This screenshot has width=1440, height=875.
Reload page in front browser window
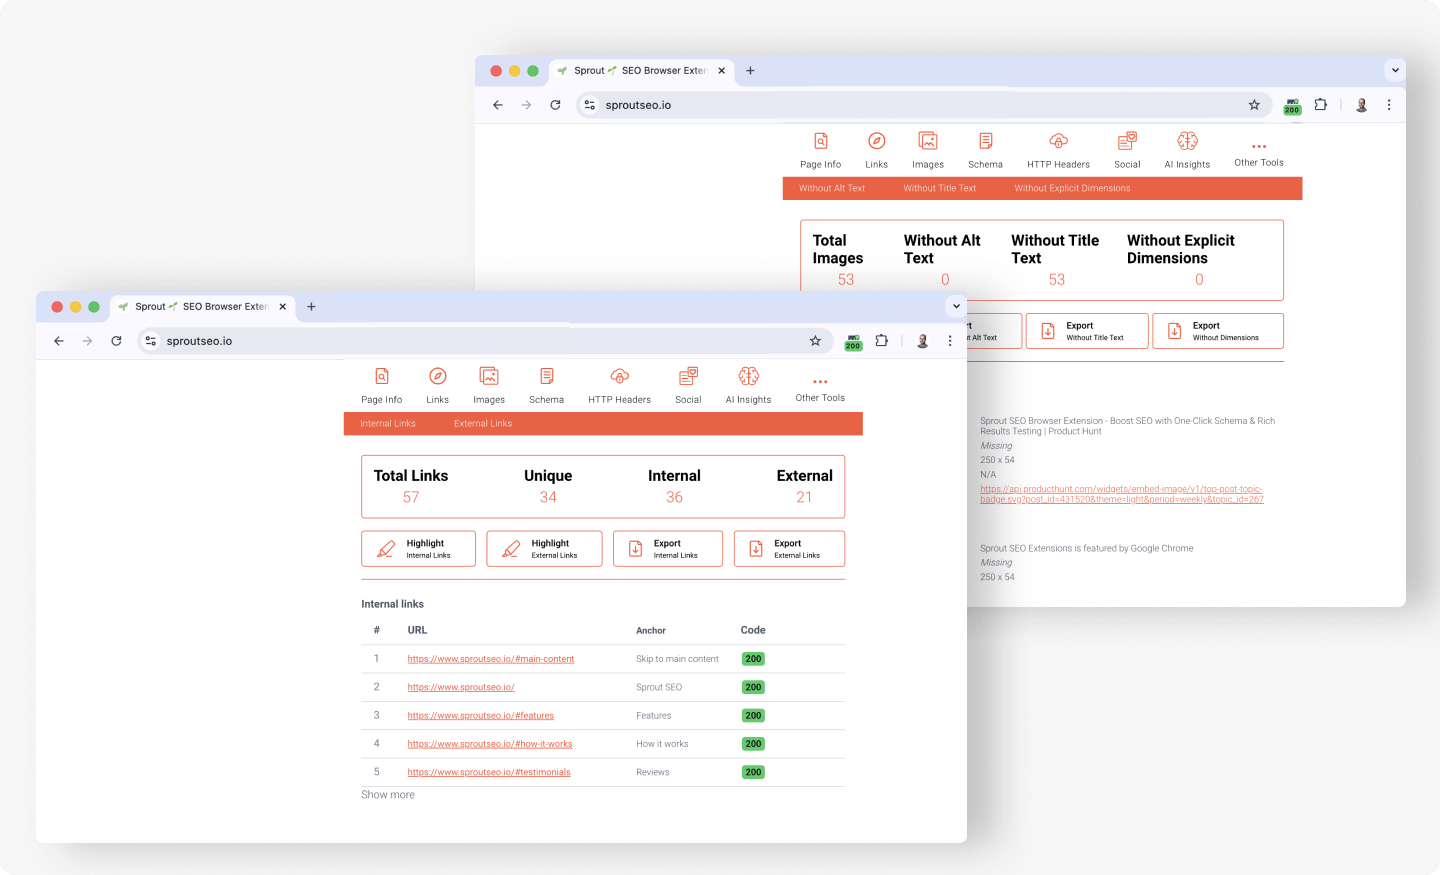click(116, 341)
